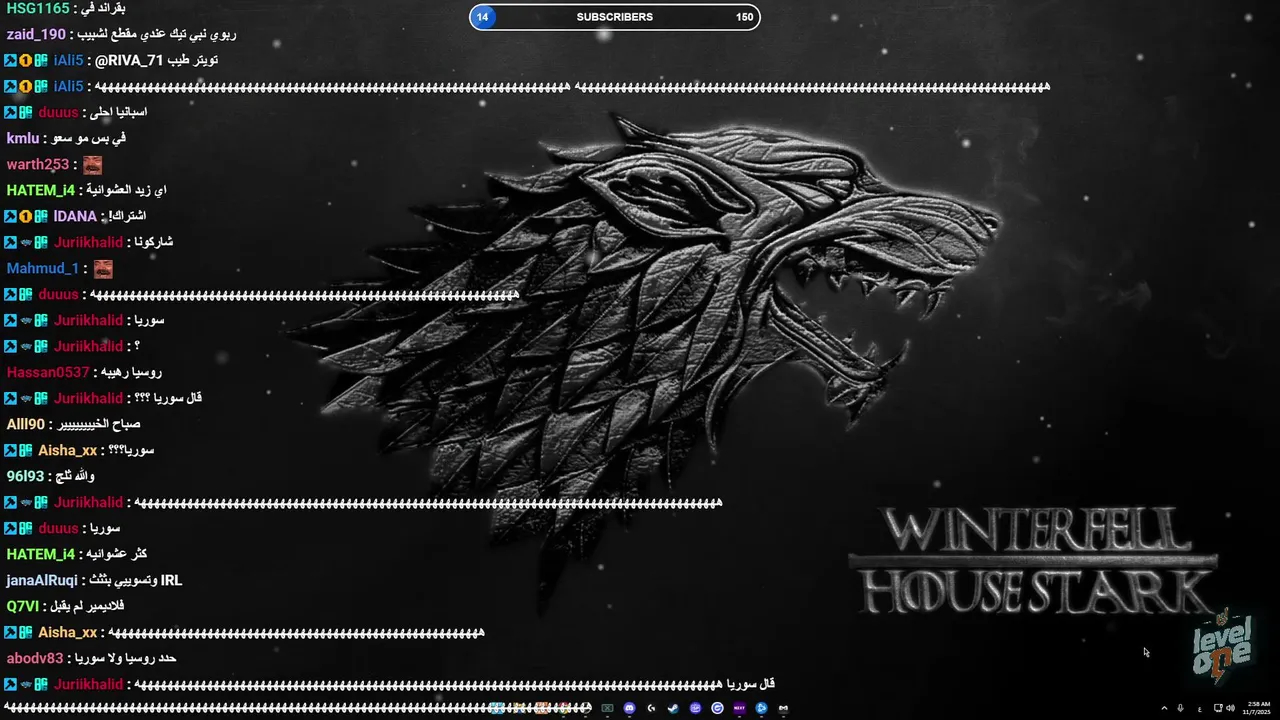Viewport: 1280px width, 720px height.
Task: Click the purple NEXT taskbar icon
Action: click(739, 708)
